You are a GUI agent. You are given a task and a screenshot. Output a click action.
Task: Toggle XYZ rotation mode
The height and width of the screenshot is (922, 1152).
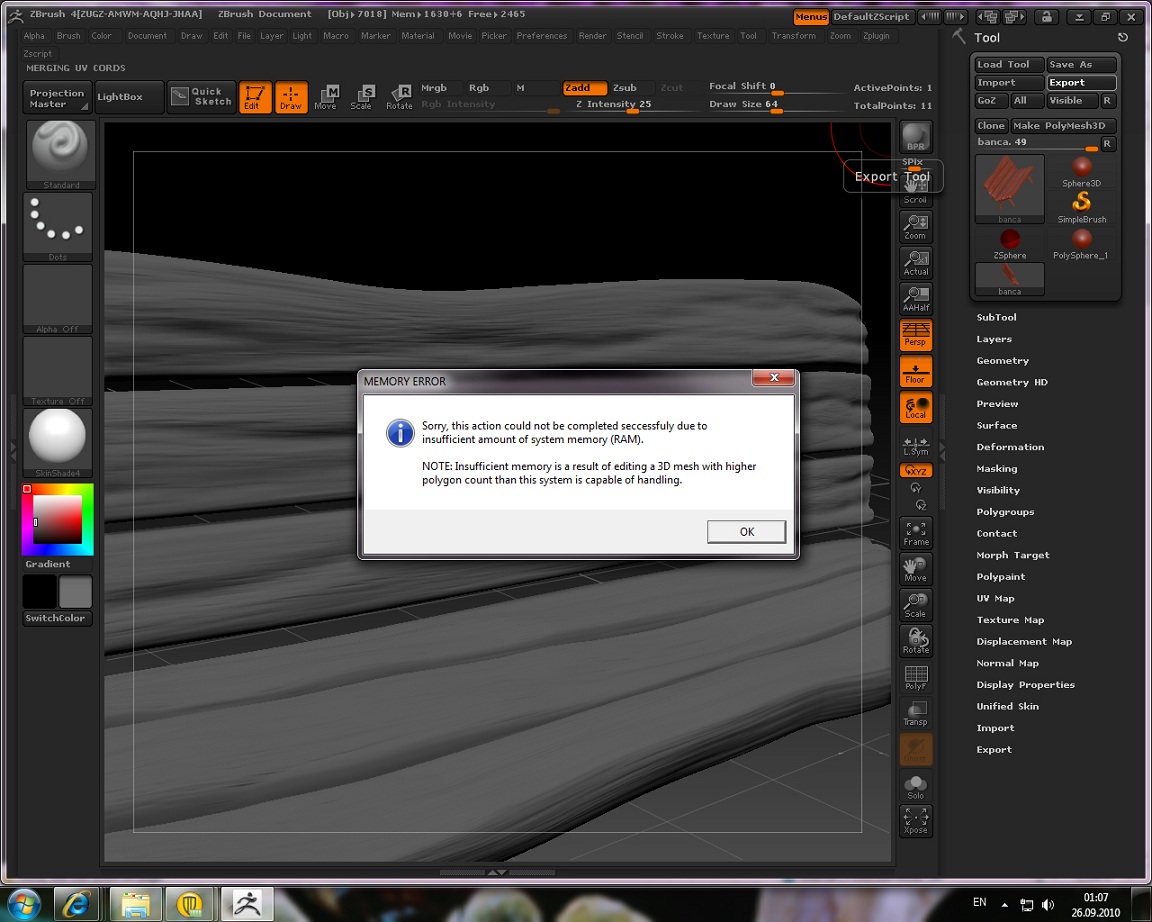[915, 471]
